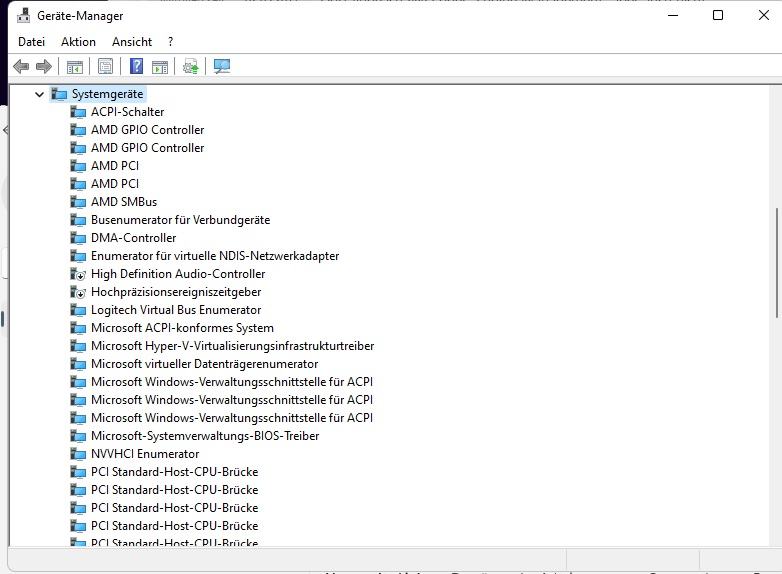Click the update driver icon with green arrow
The width and height of the screenshot is (782, 574).
191,66
